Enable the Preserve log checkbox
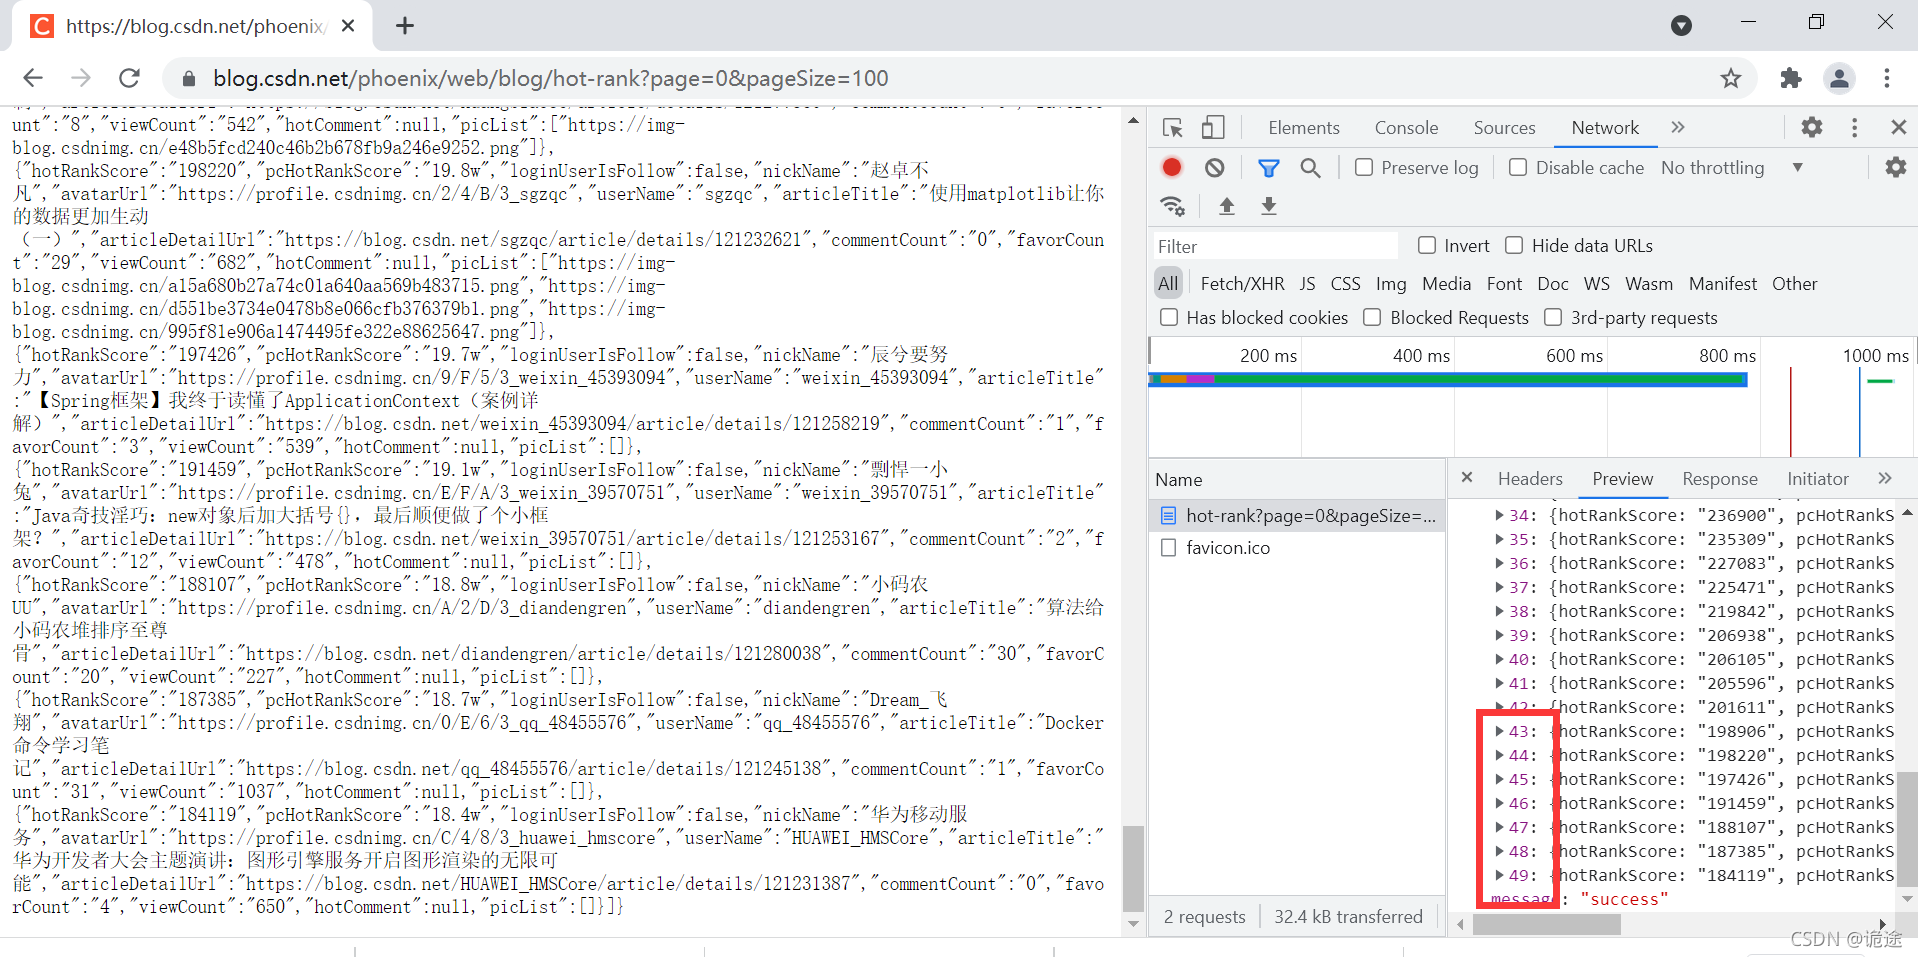The image size is (1918, 957). pyautogui.click(x=1364, y=168)
